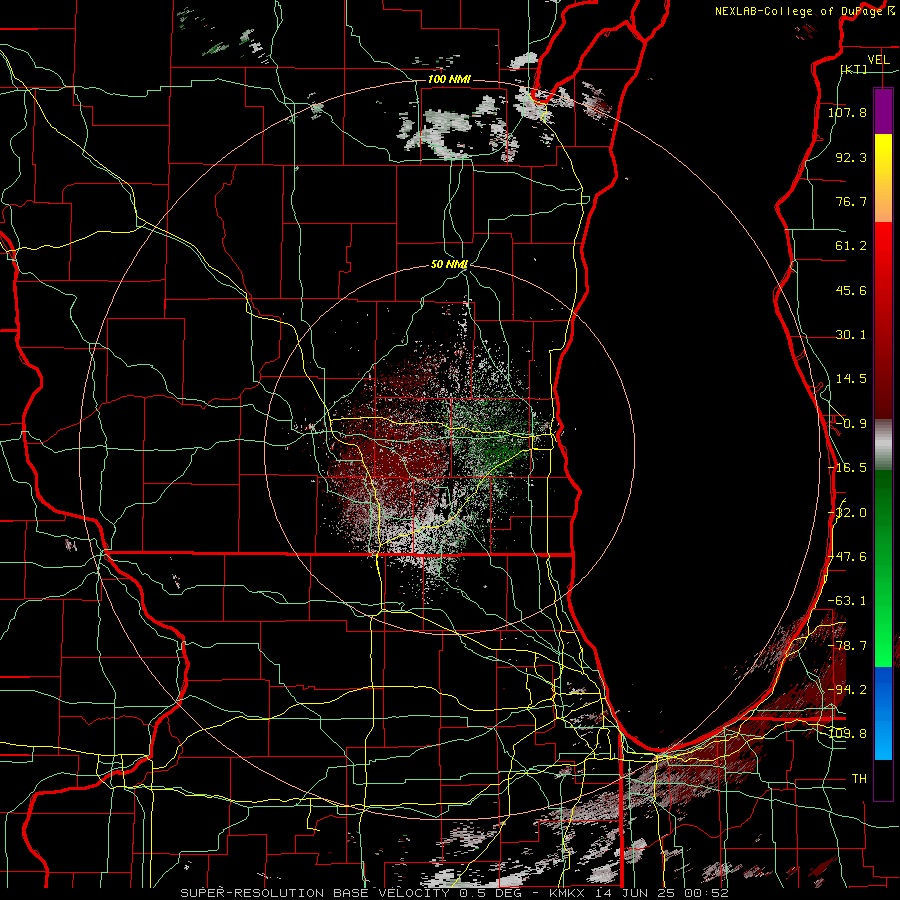Select the -78.7 velocity scale value
Screen dimensions: 900x900
point(847,646)
